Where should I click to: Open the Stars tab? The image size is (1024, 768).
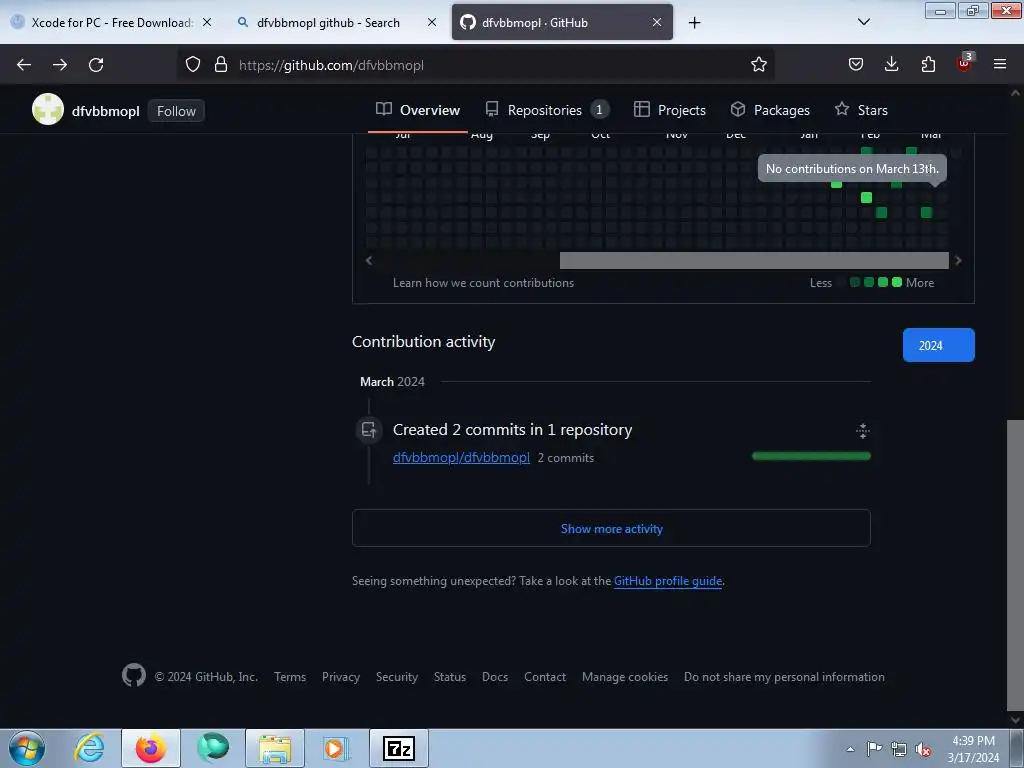click(x=861, y=110)
